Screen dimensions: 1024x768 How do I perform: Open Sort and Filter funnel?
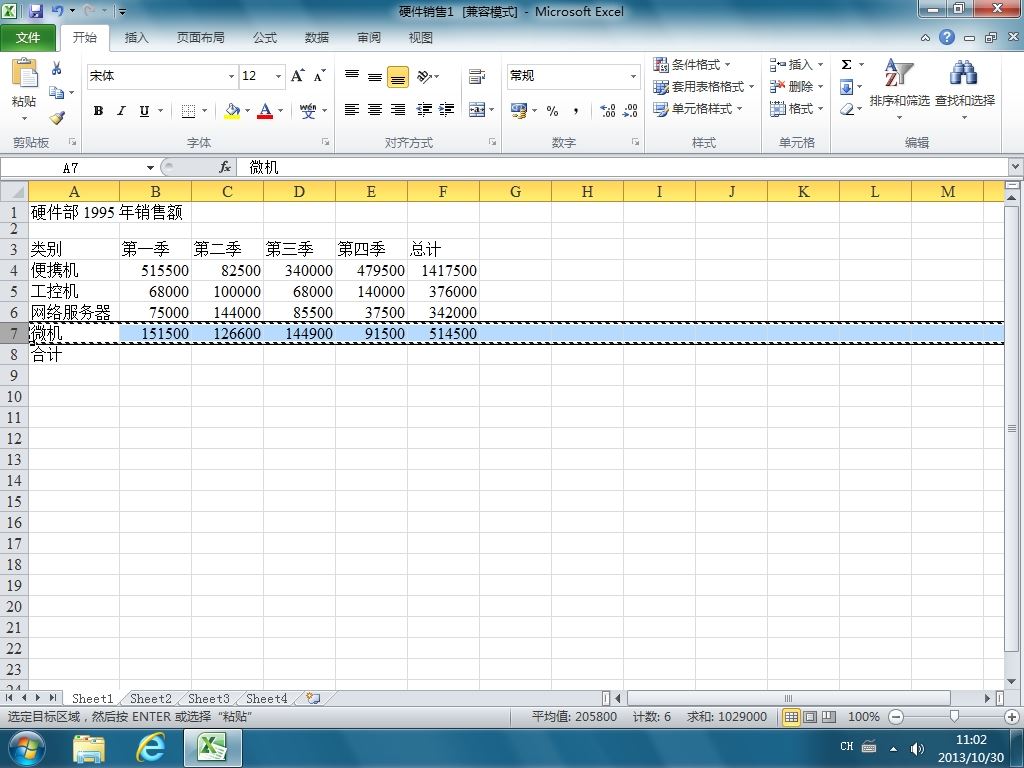click(899, 73)
